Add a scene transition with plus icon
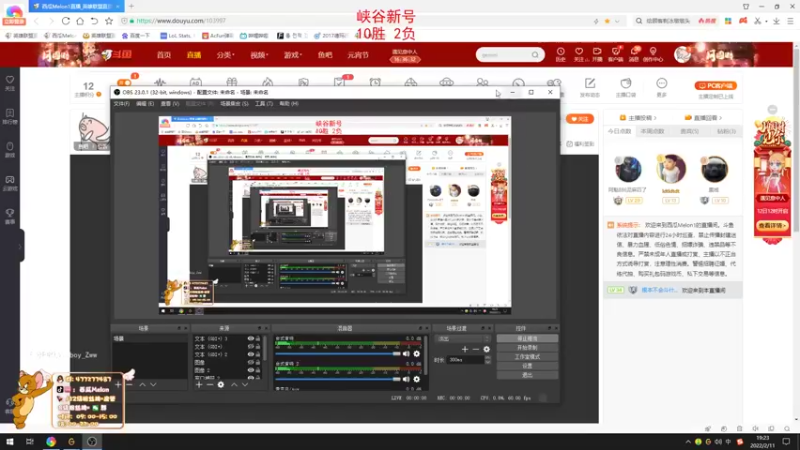 pyautogui.click(x=465, y=349)
